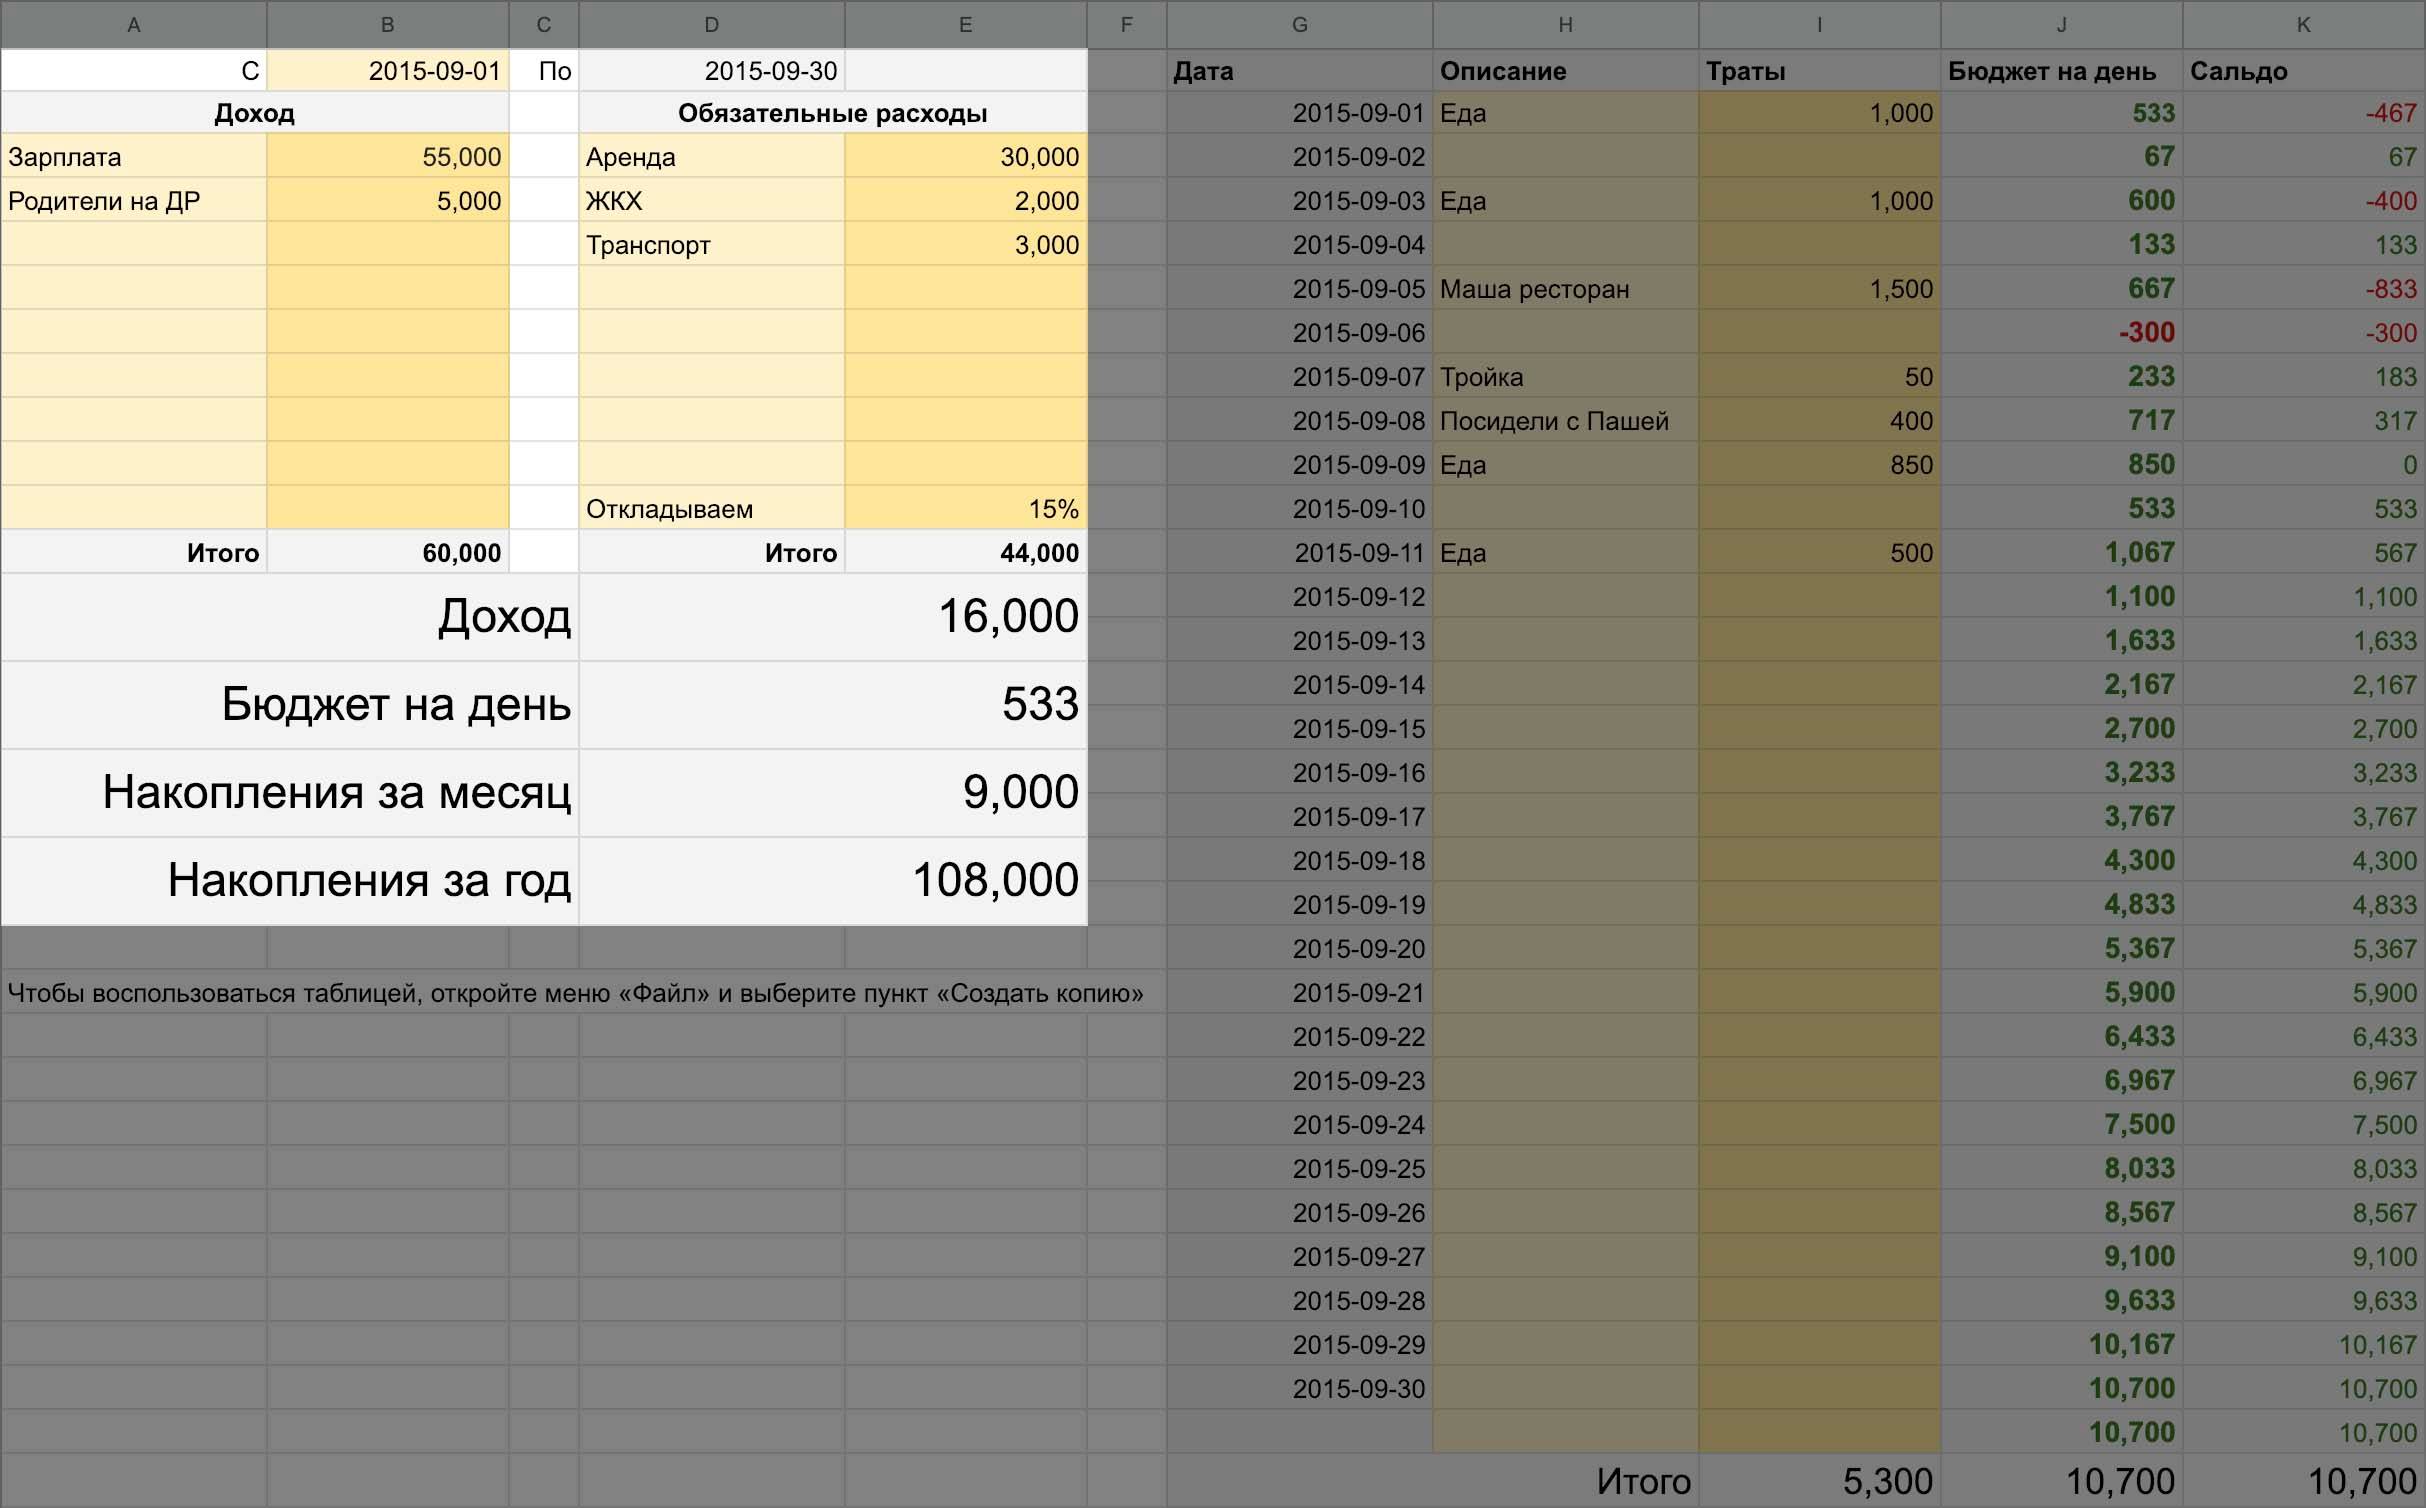Screen dimensions: 2426x1508
Task: Select the 'Описание' column title
Action: click(1566, 71)
